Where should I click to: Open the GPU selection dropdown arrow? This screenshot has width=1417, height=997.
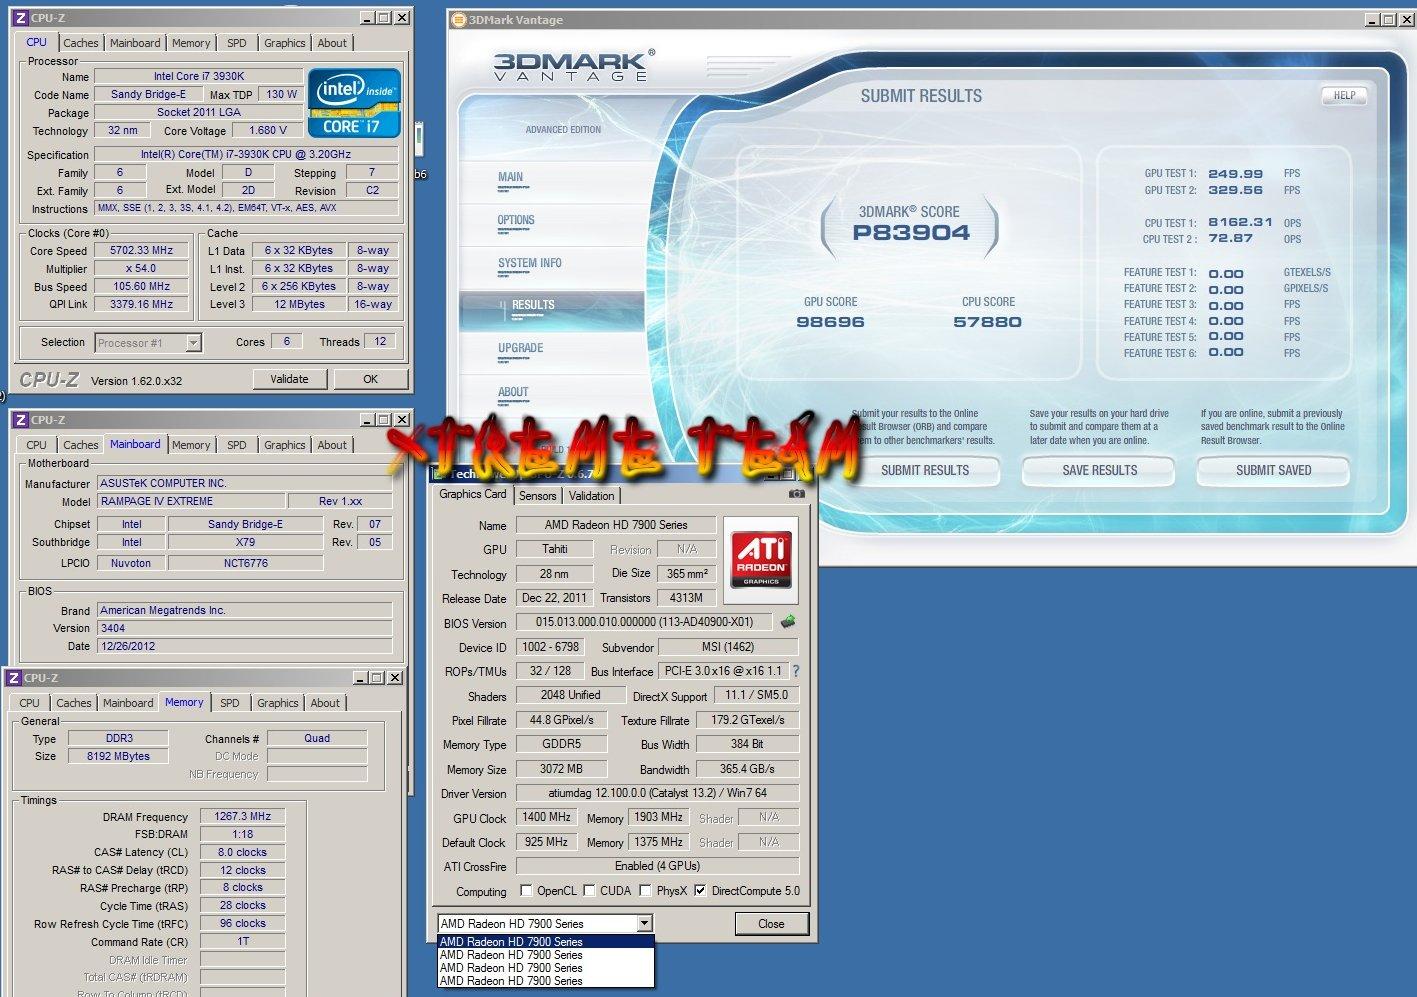[644, 923]
